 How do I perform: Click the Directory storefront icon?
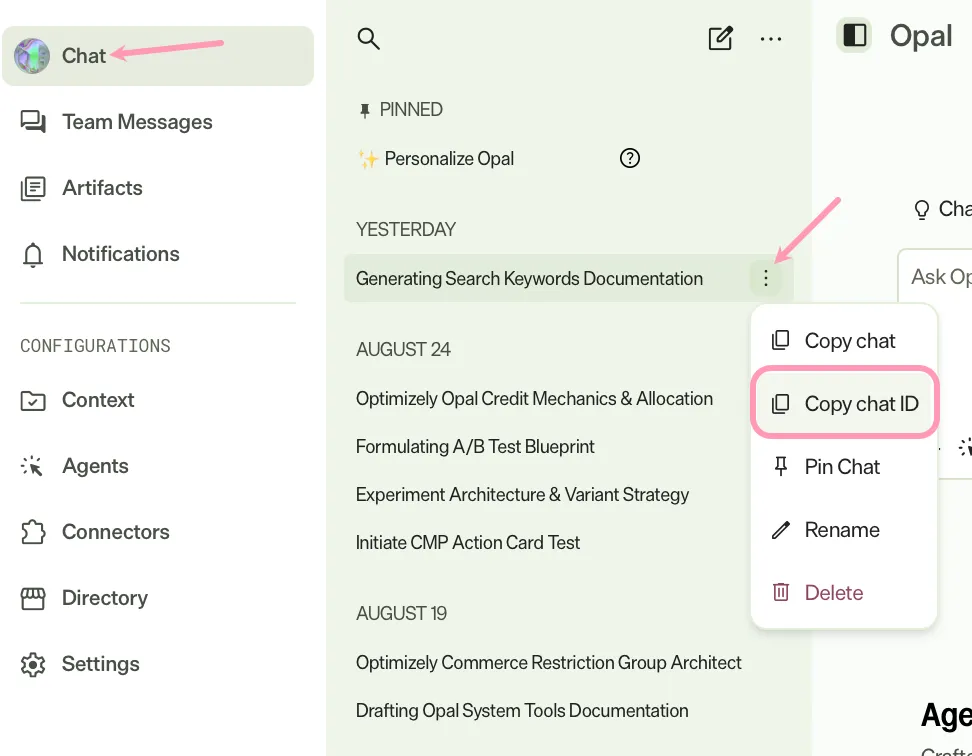[x=33, y=599]
